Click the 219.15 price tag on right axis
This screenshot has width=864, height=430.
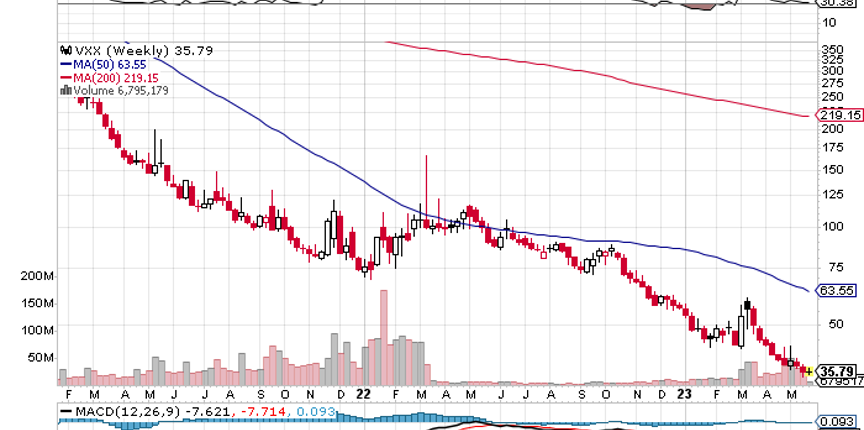[840, 116]
